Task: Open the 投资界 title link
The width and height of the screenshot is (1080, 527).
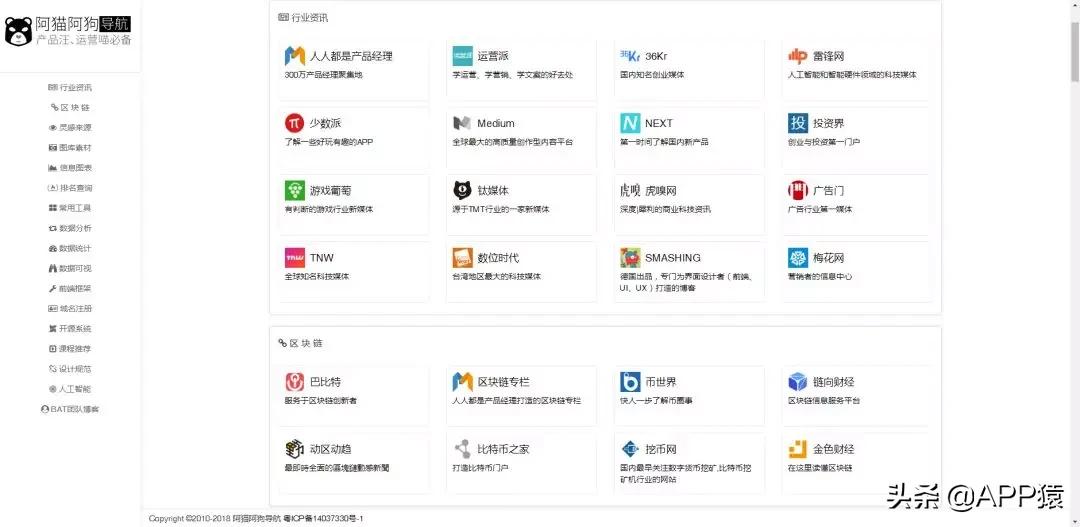Action: point(829,123)
